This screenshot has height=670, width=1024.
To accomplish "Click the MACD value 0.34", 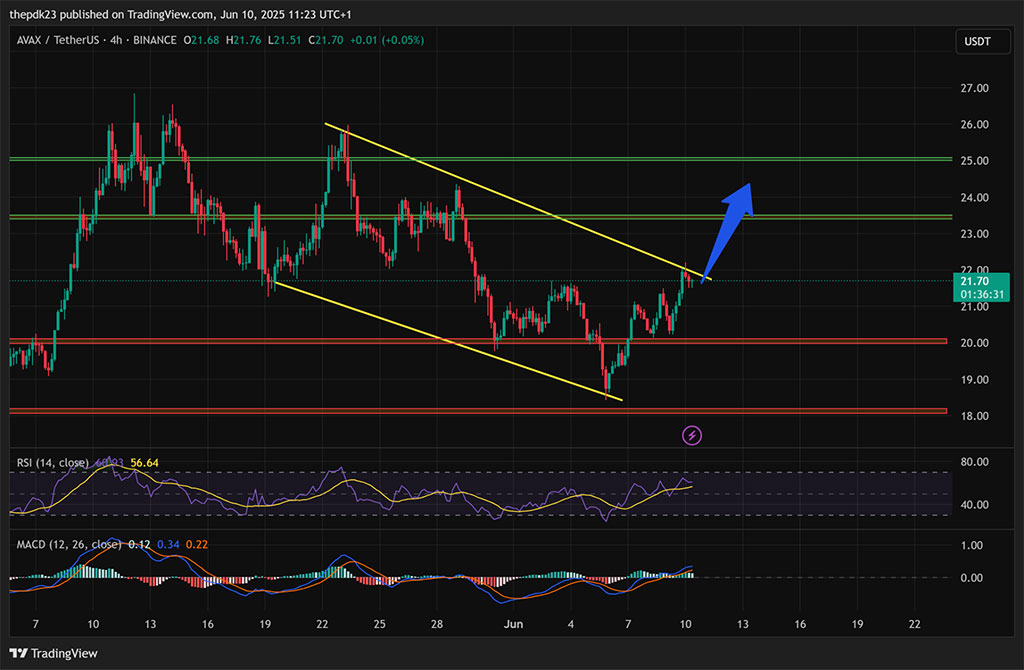I will [x=168, y=545].
